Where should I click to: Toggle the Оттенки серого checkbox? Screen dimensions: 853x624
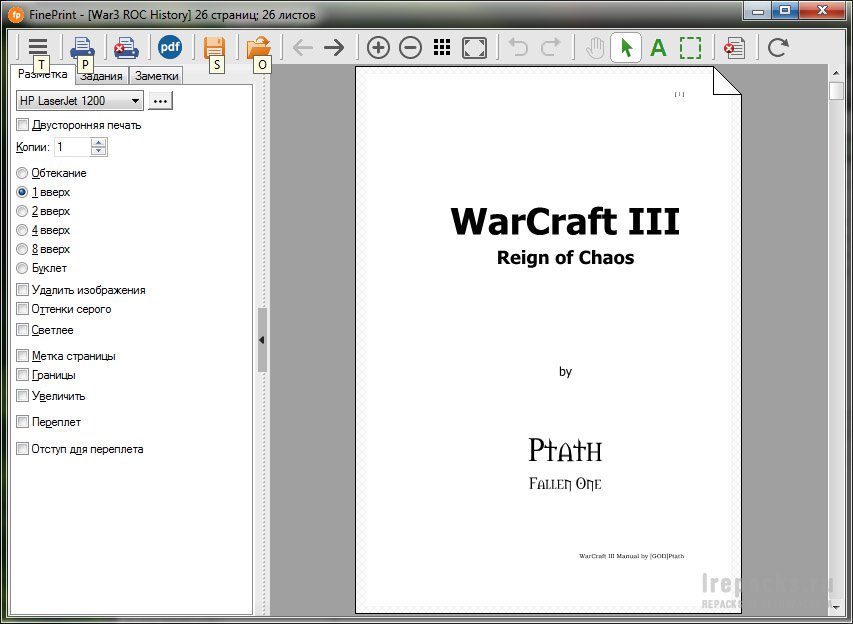pyautogui.click(x=23, y=309)
